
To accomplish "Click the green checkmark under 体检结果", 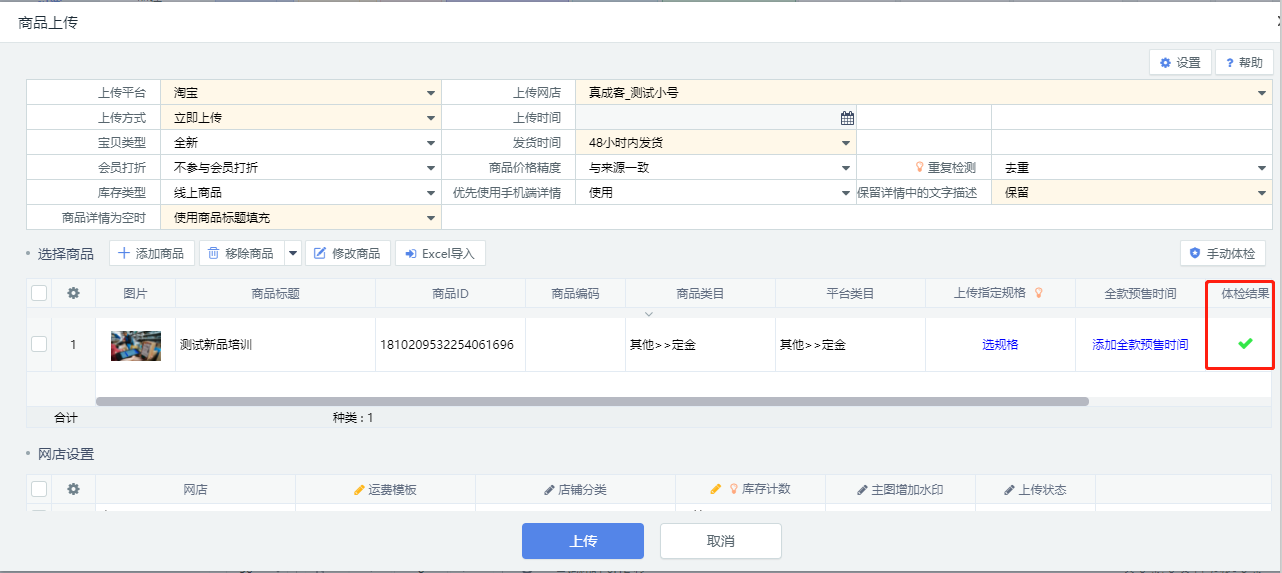I will coord(1245,344).
